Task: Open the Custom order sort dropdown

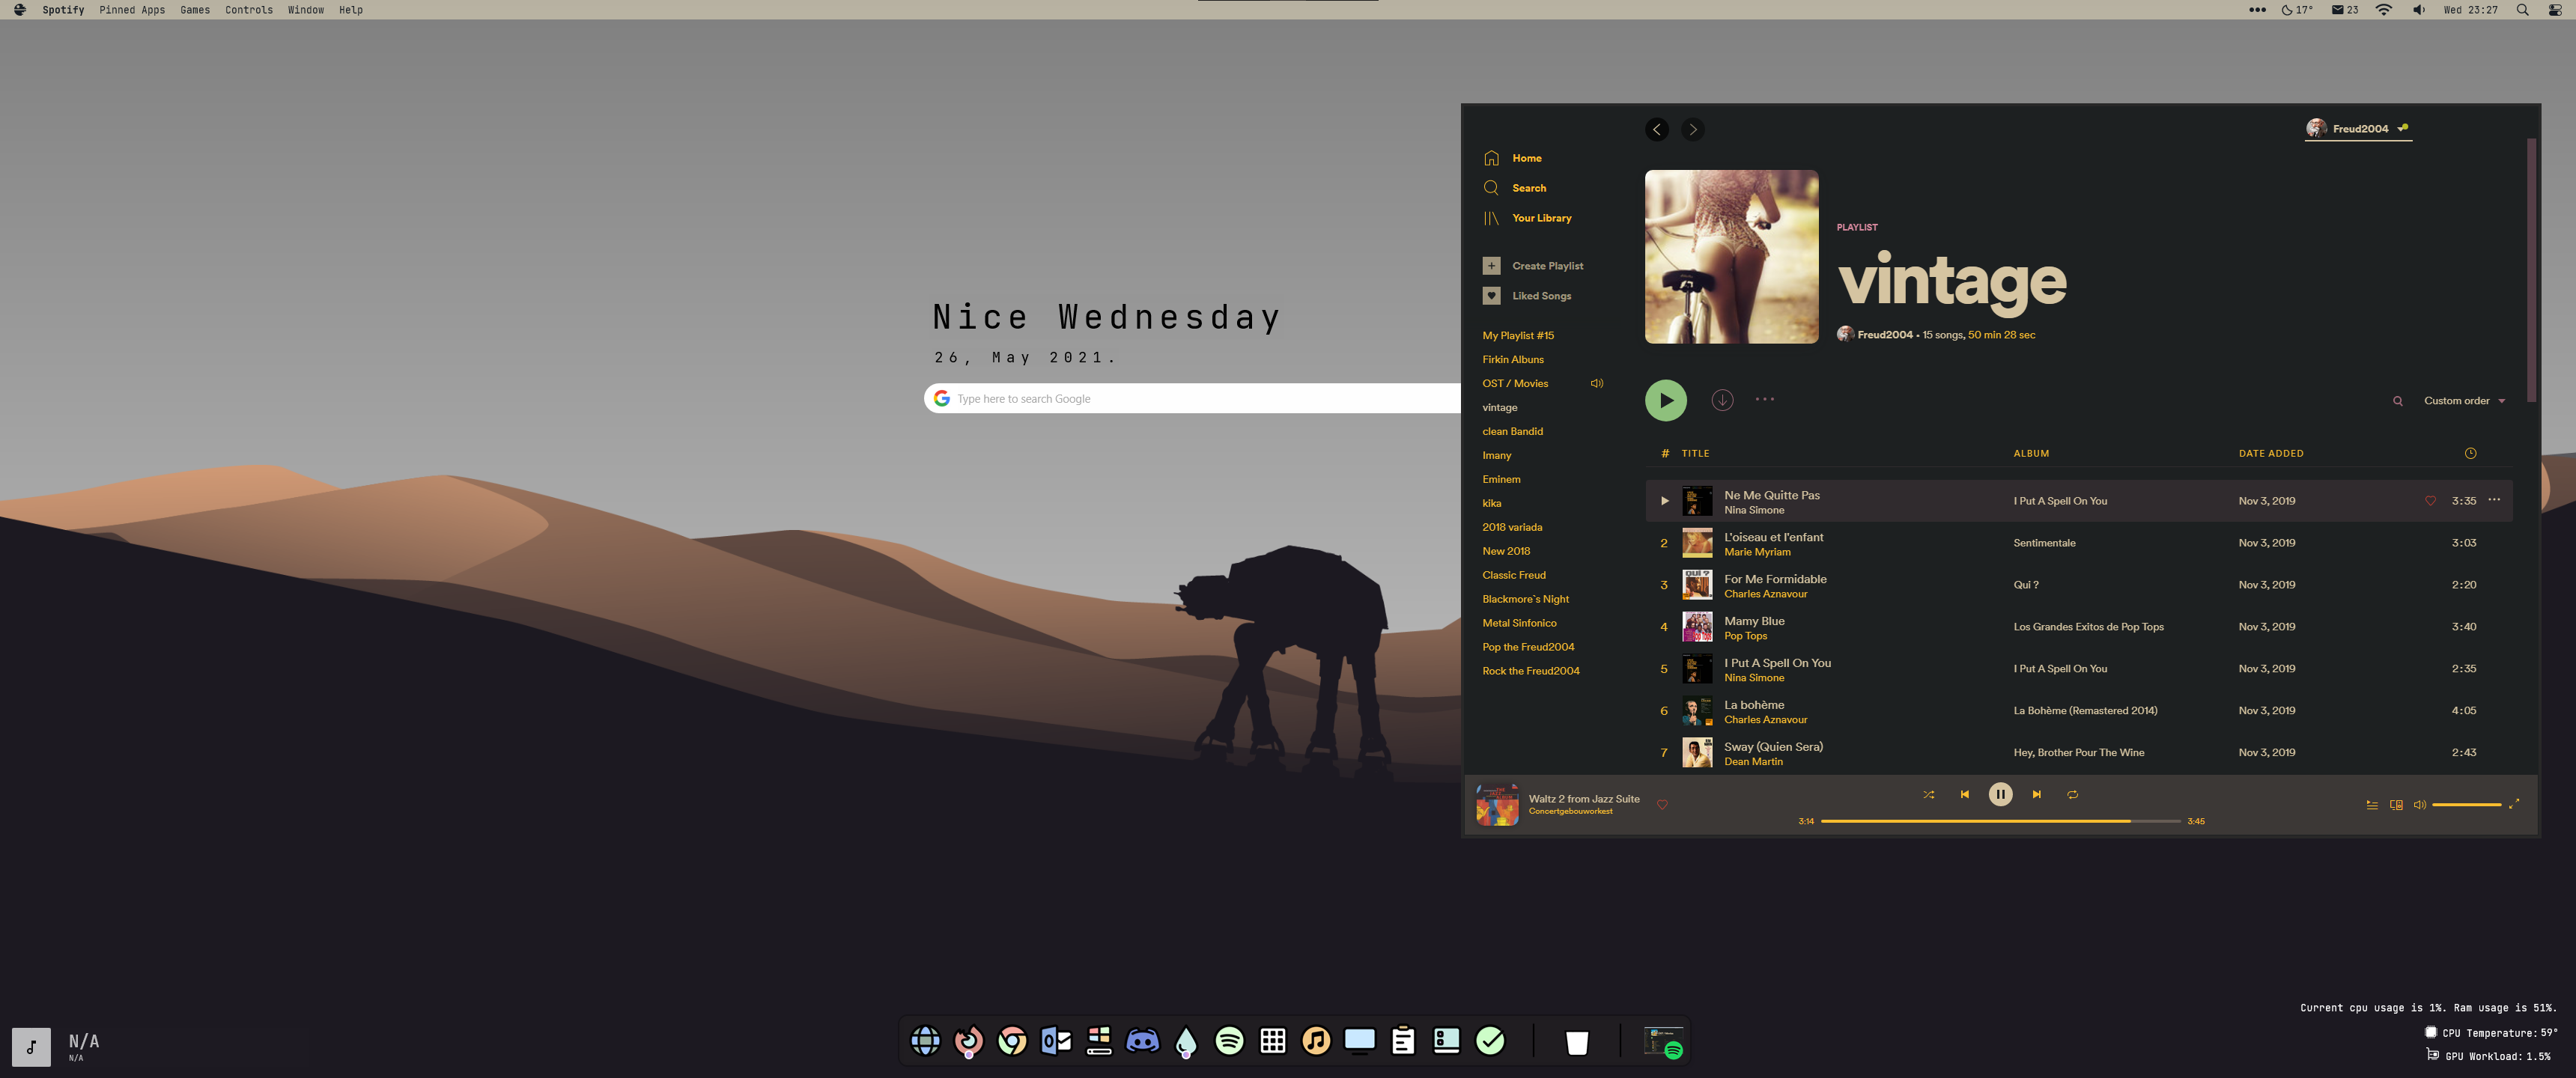Action: pos(2463,401)
